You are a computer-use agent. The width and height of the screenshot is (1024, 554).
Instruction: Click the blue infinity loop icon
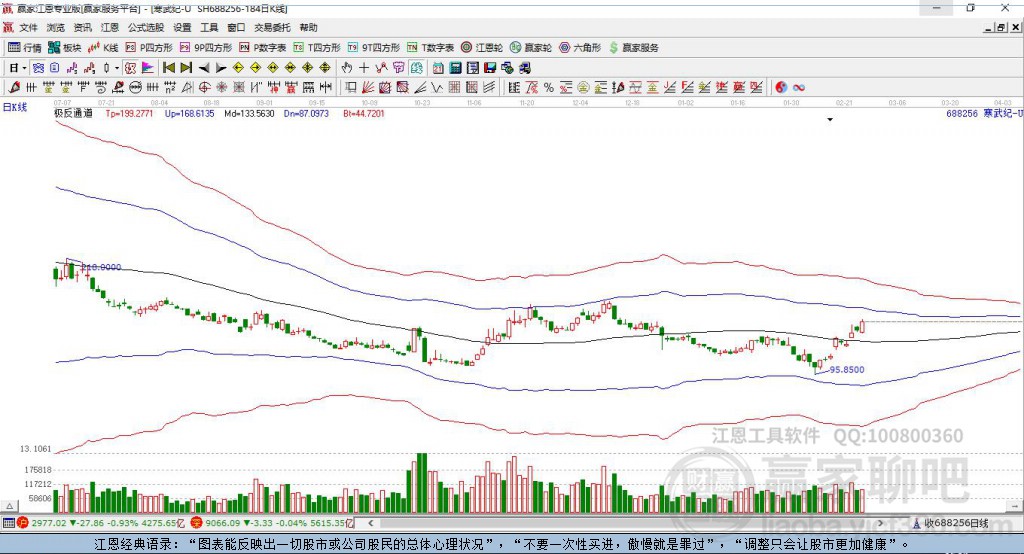click(x=799, y=87)
